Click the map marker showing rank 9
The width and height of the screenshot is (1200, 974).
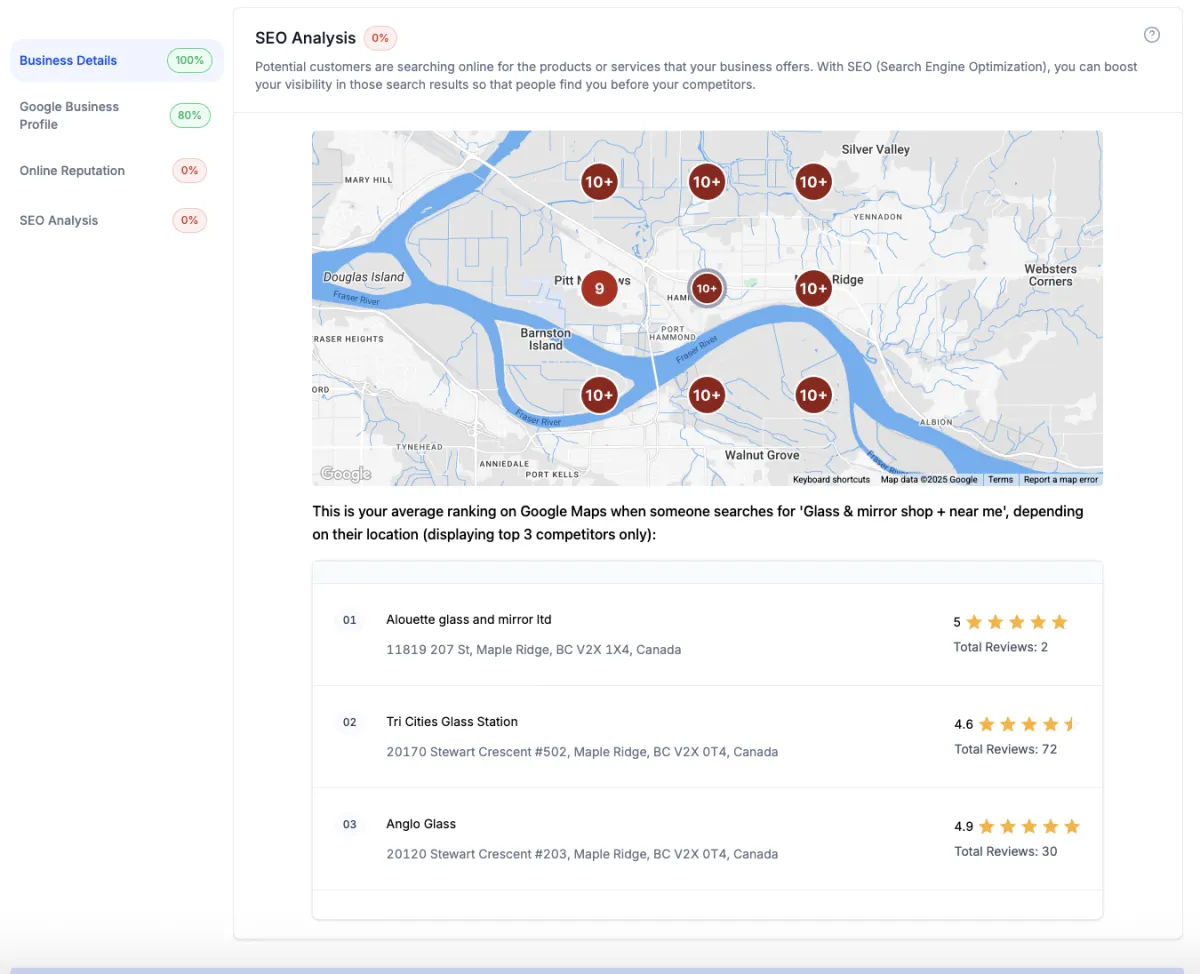point(599,289)
